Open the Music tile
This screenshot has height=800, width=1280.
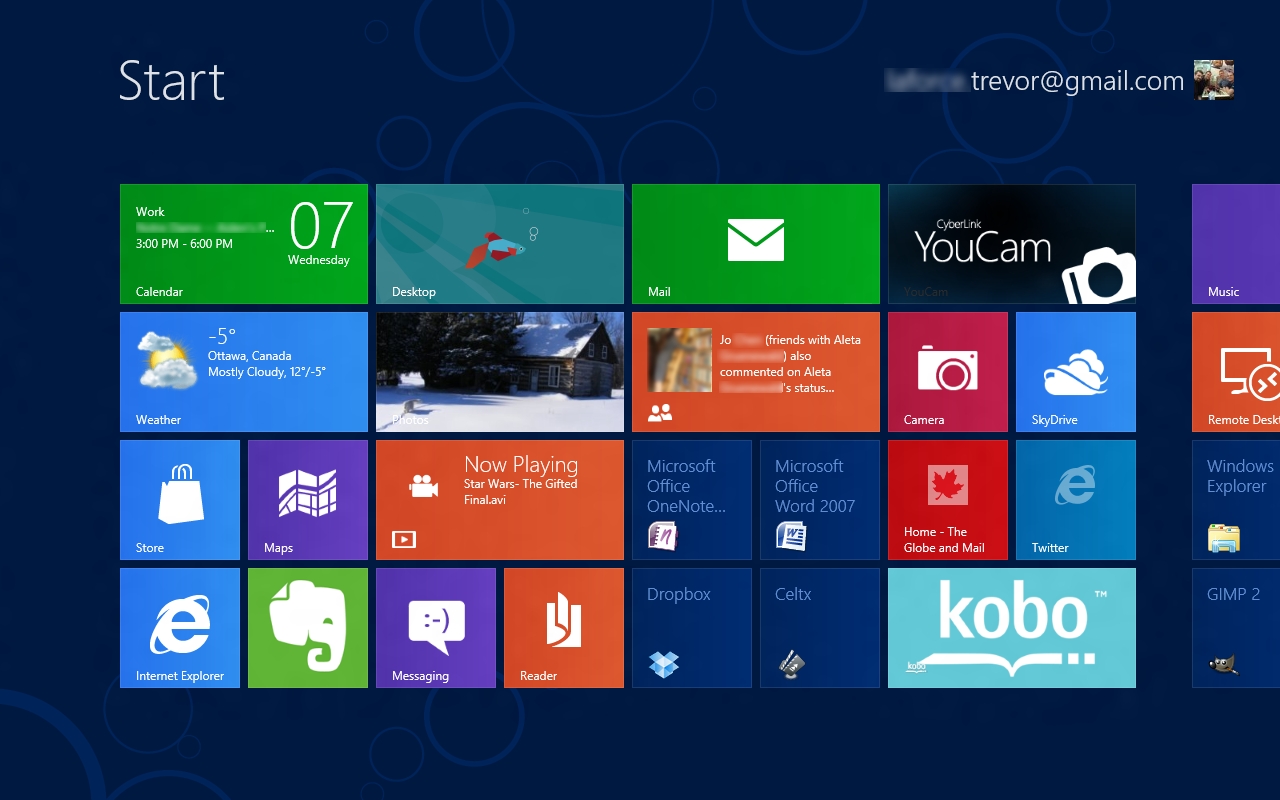coord(1236,244)
